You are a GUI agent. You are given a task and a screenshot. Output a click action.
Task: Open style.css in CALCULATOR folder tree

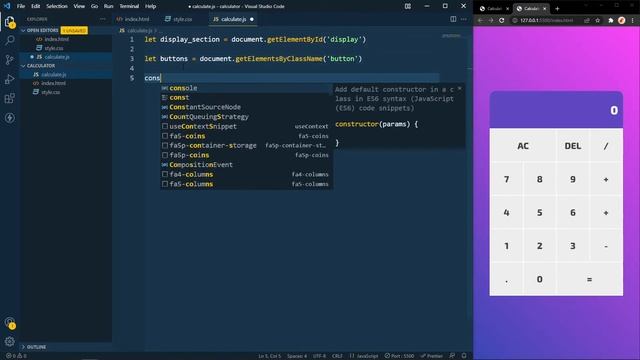click(51, 92)
